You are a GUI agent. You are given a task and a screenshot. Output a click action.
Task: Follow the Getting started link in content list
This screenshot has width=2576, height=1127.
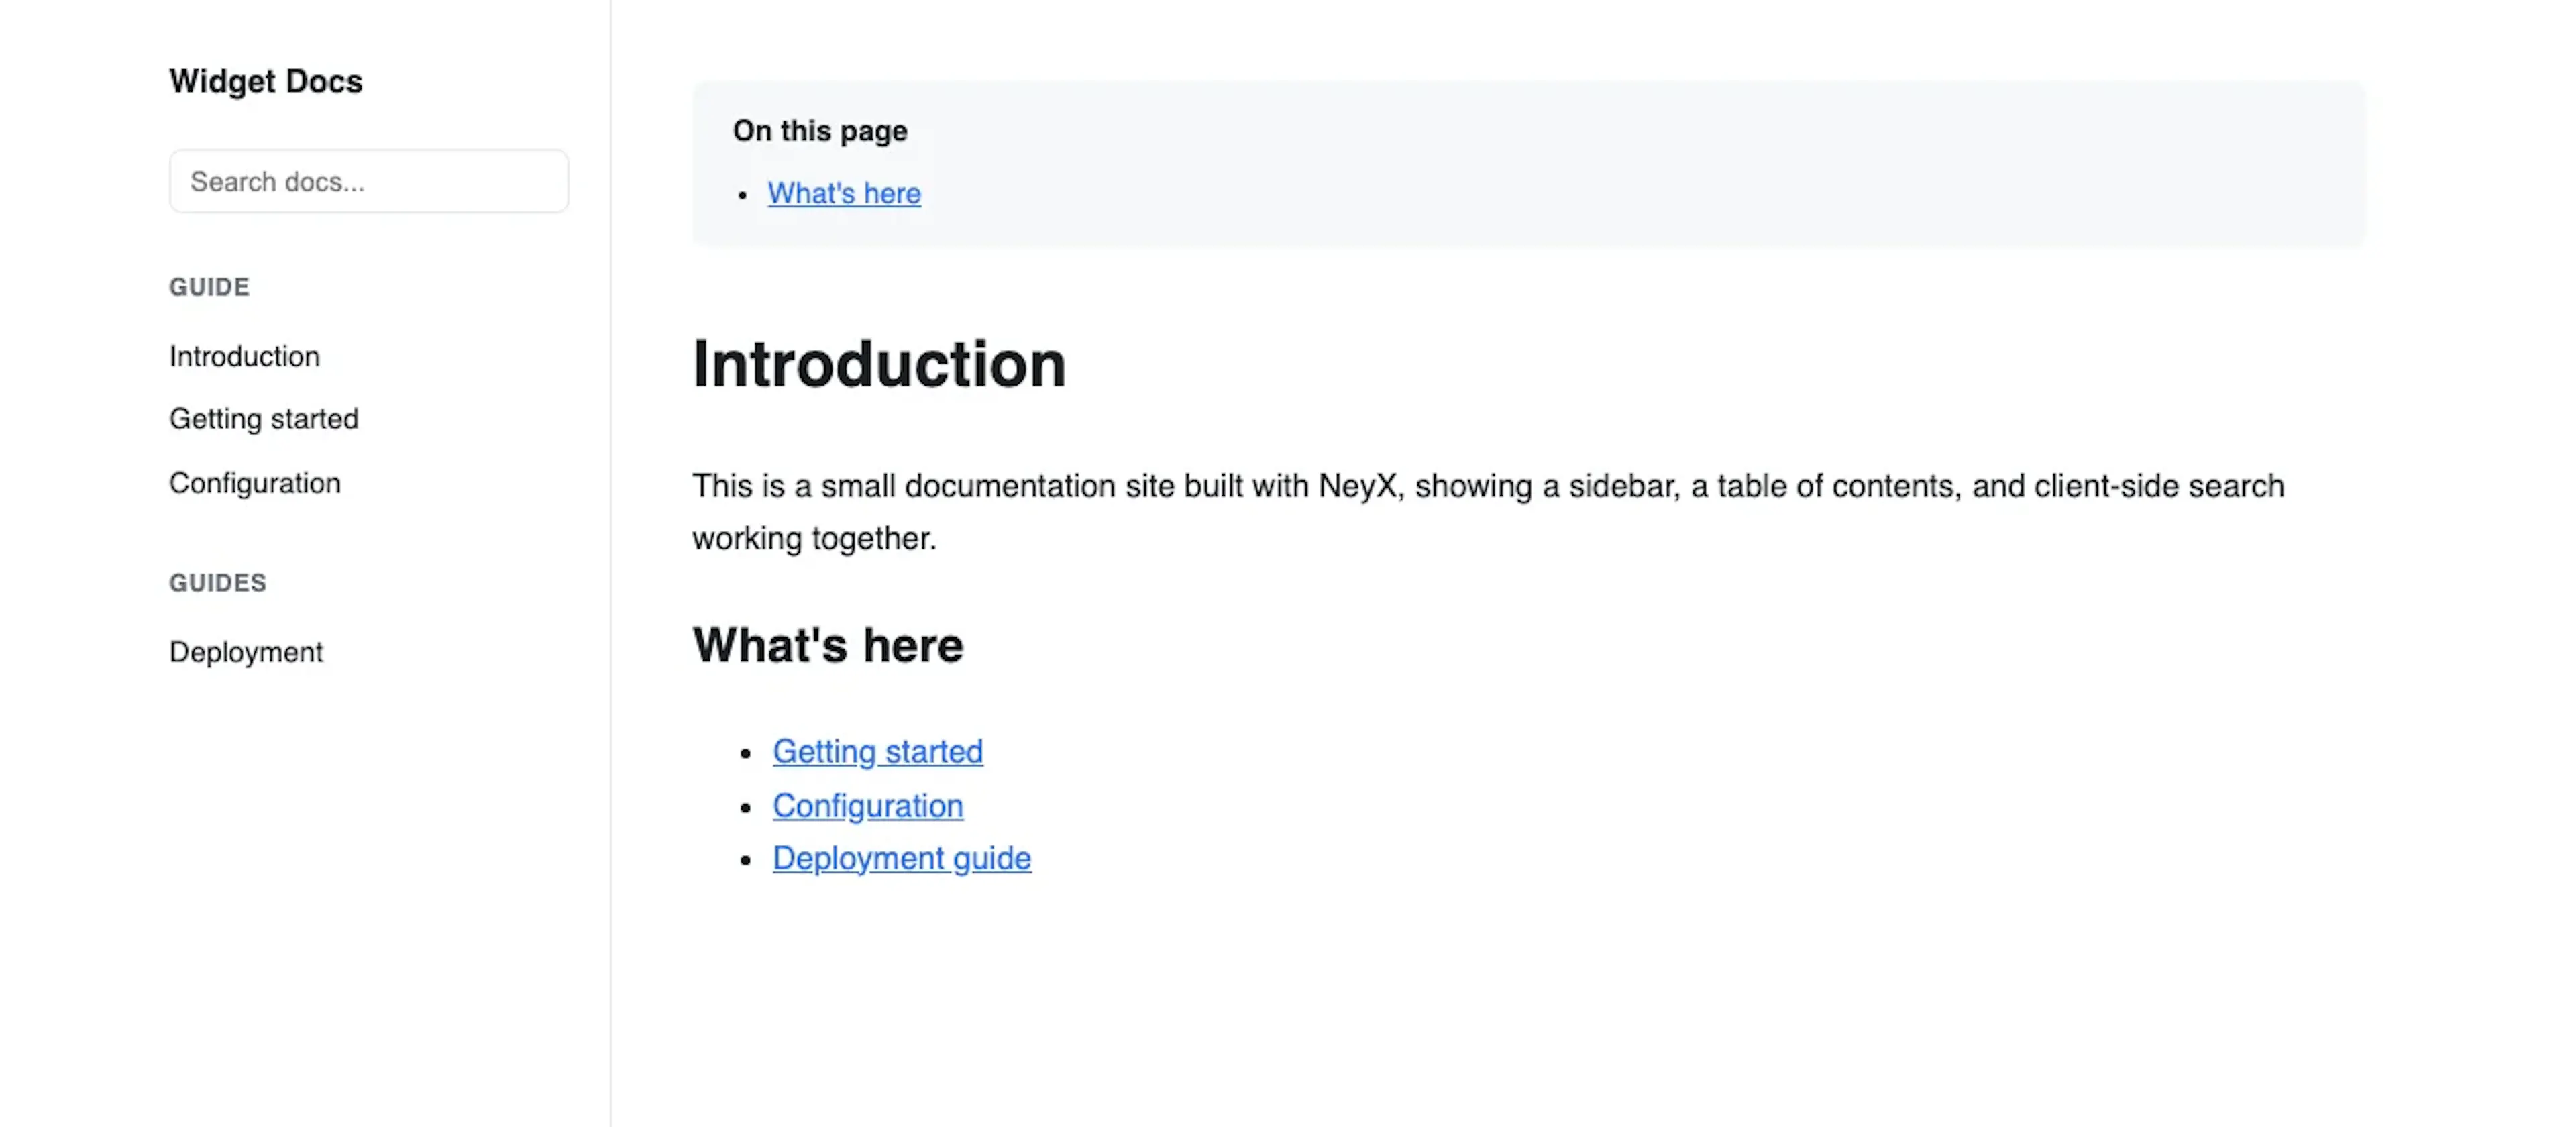point(877,751)
